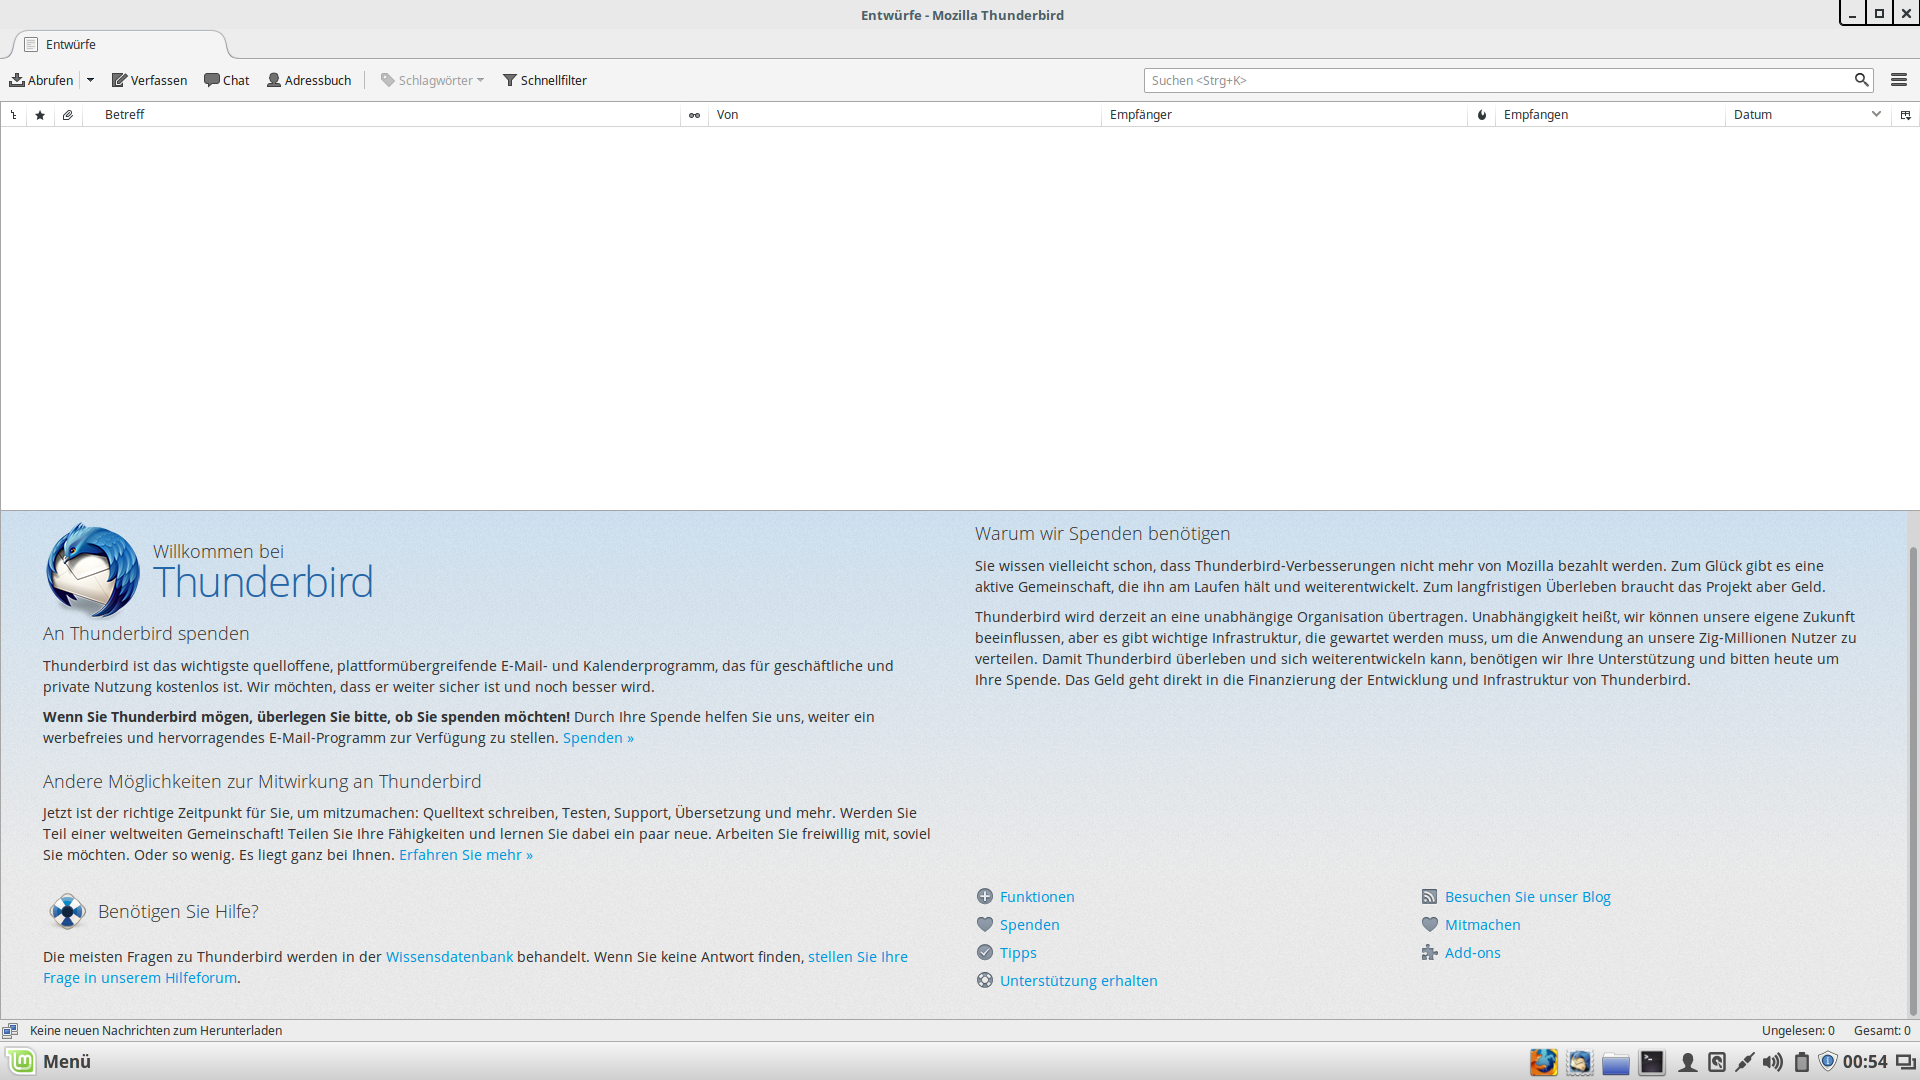This screenshot has width=1920, height=1080.
Task: Open the Chat toolbar button
Action: pos(227,80)
